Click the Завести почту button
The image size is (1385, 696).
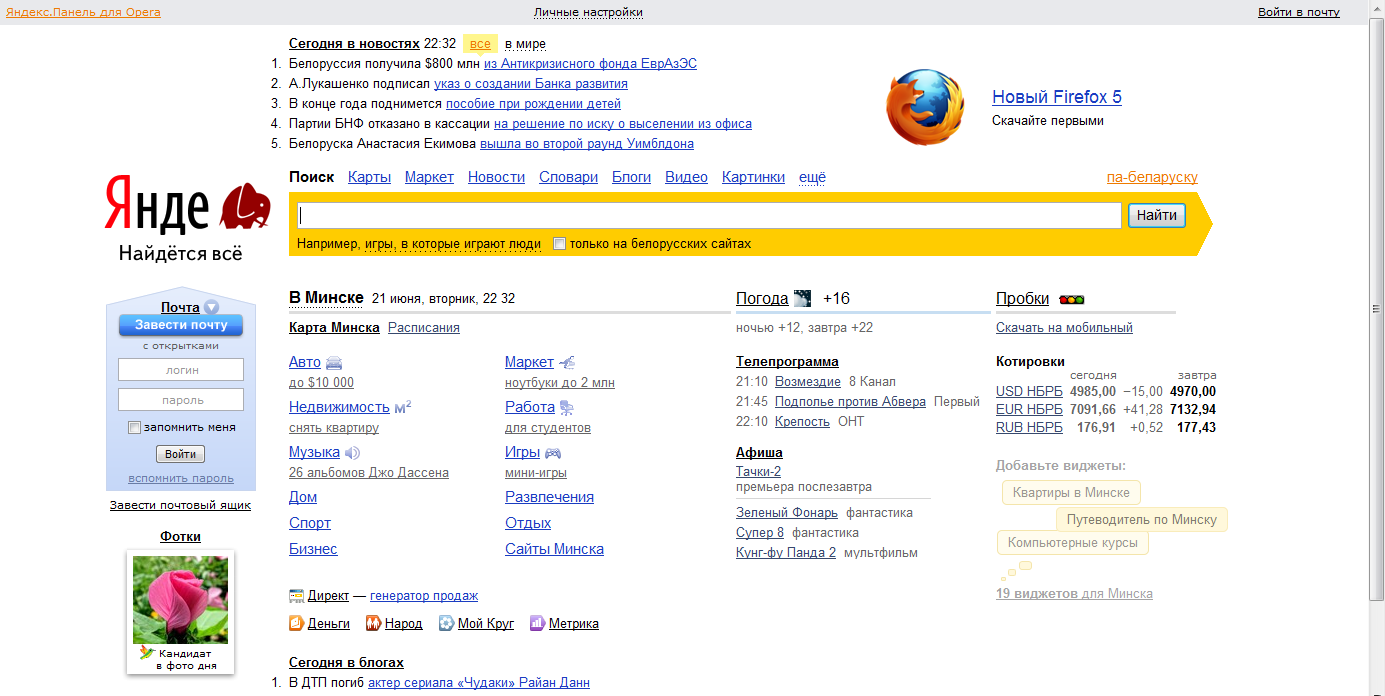tap(181, 325)
